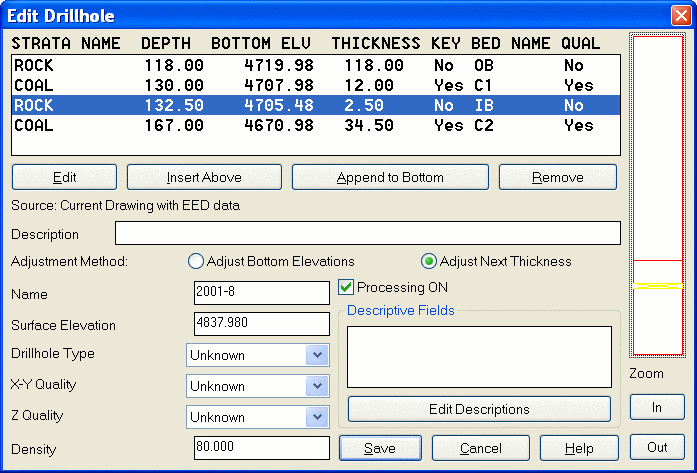Save the drillhole changes
This screenshot has width=697, height=473.
point(380,448)
